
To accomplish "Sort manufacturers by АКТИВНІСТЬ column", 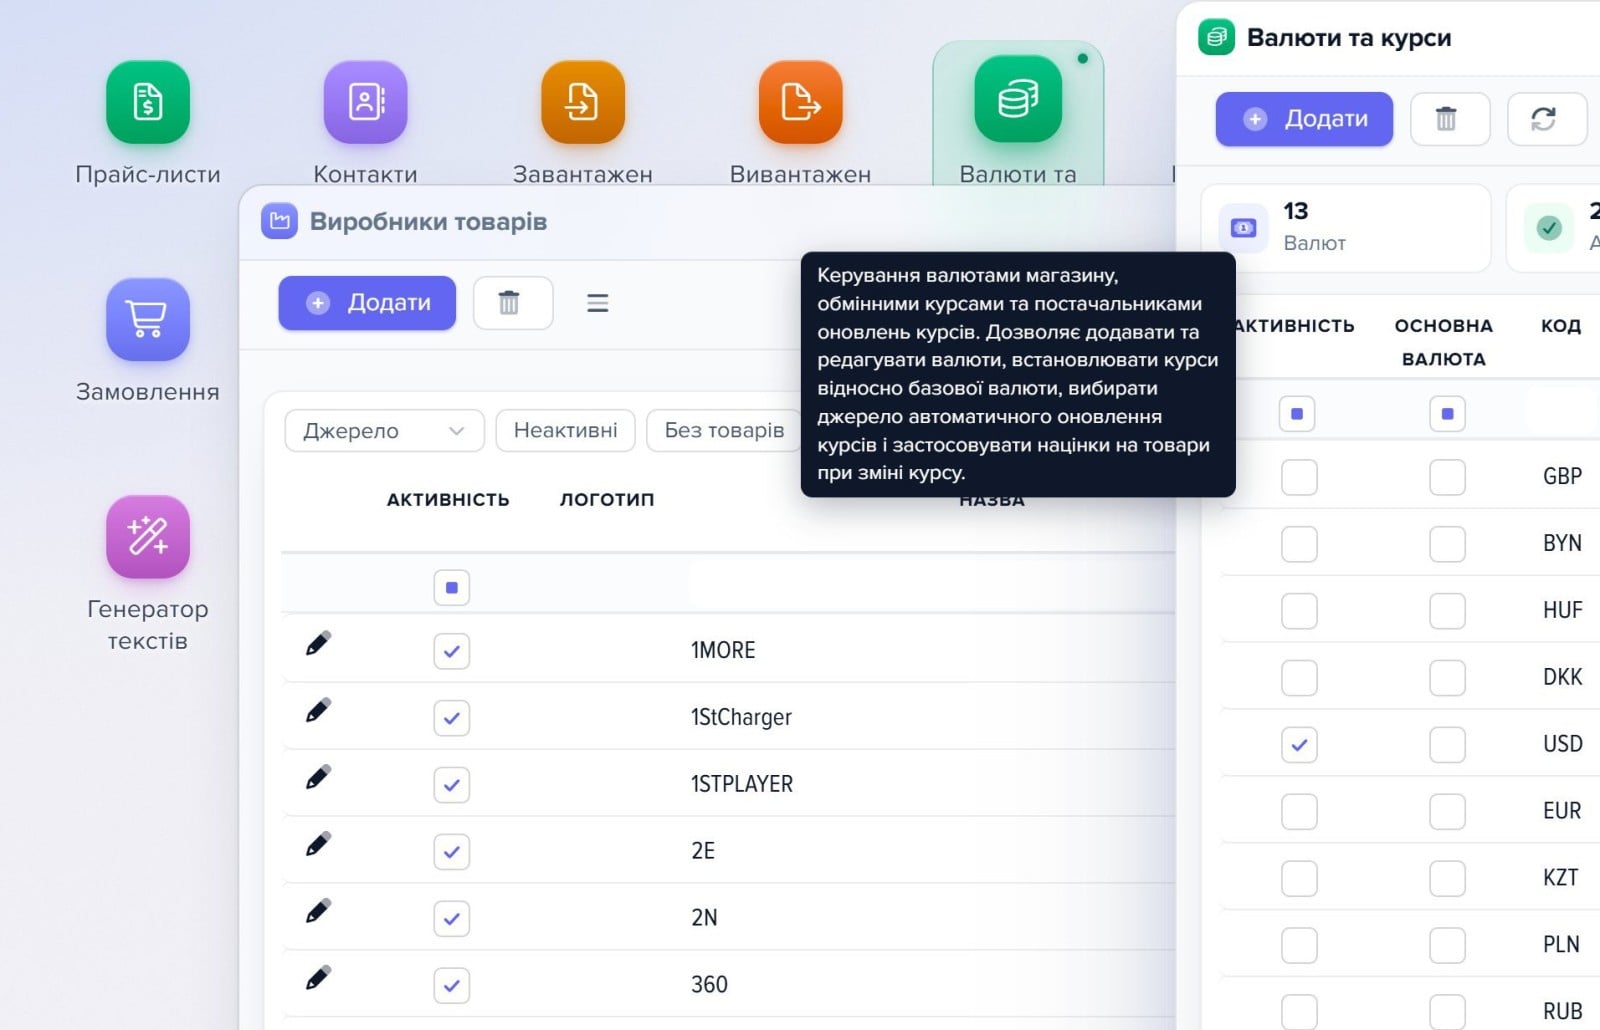I will tap(448, 500).
